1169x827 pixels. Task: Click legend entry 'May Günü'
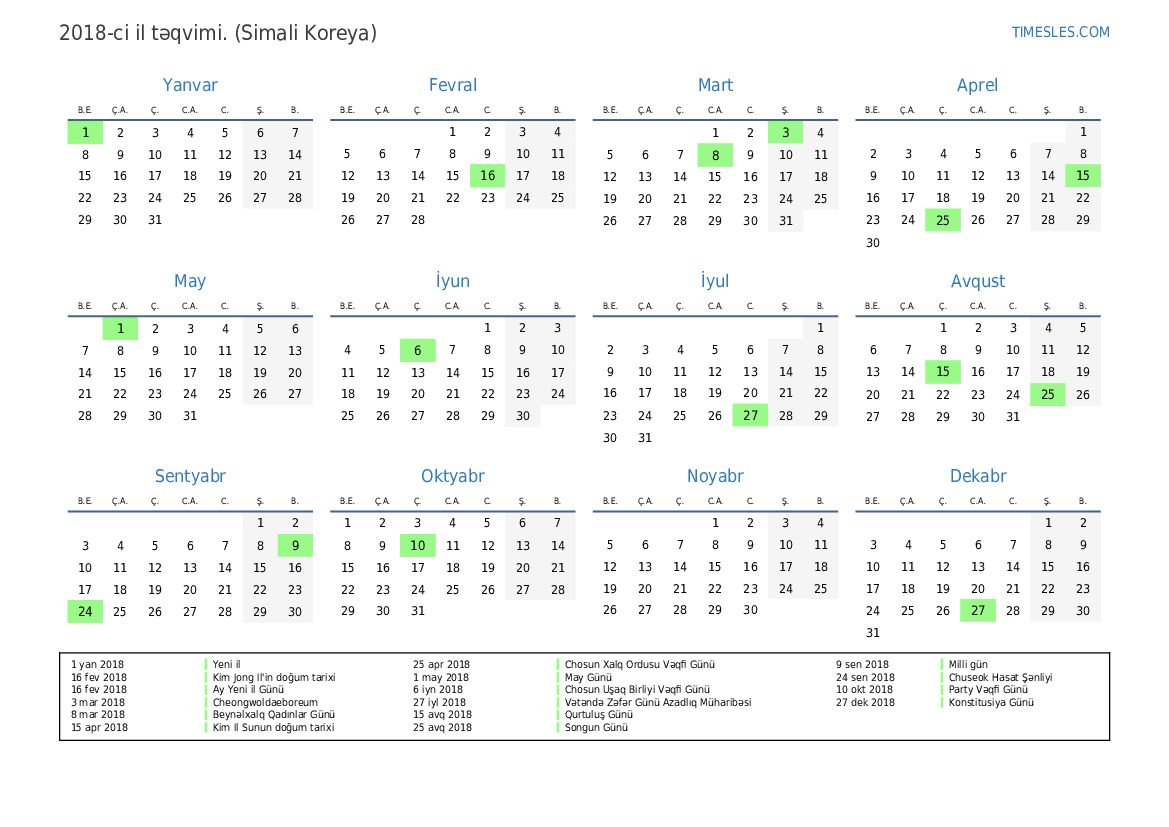[x=588, y=677]
